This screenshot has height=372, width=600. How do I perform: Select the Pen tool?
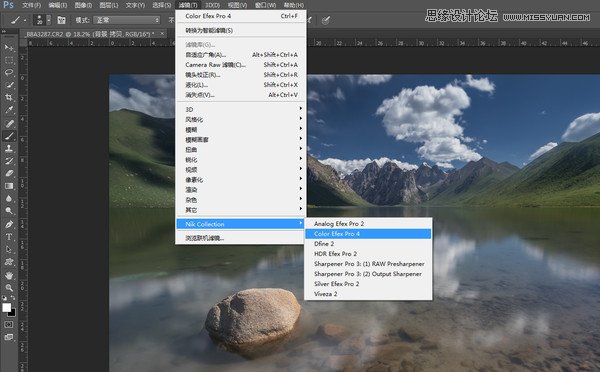(9, 224)
